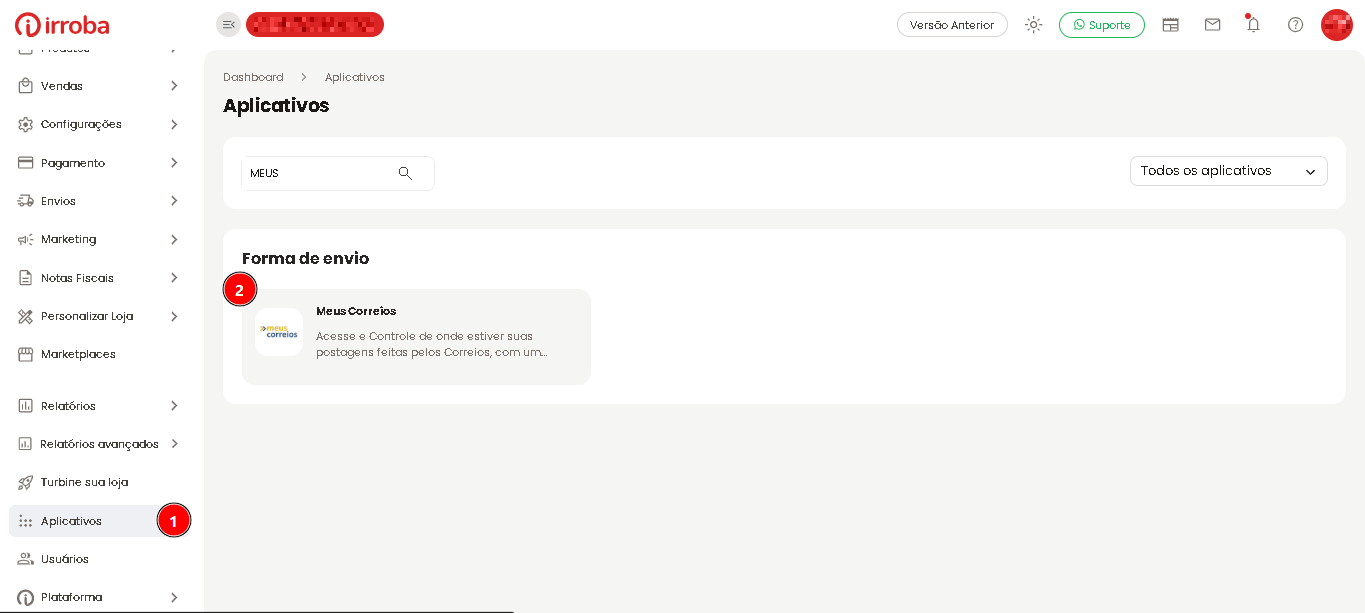
Task: Click the search magnifier icon
Action: 405,173
